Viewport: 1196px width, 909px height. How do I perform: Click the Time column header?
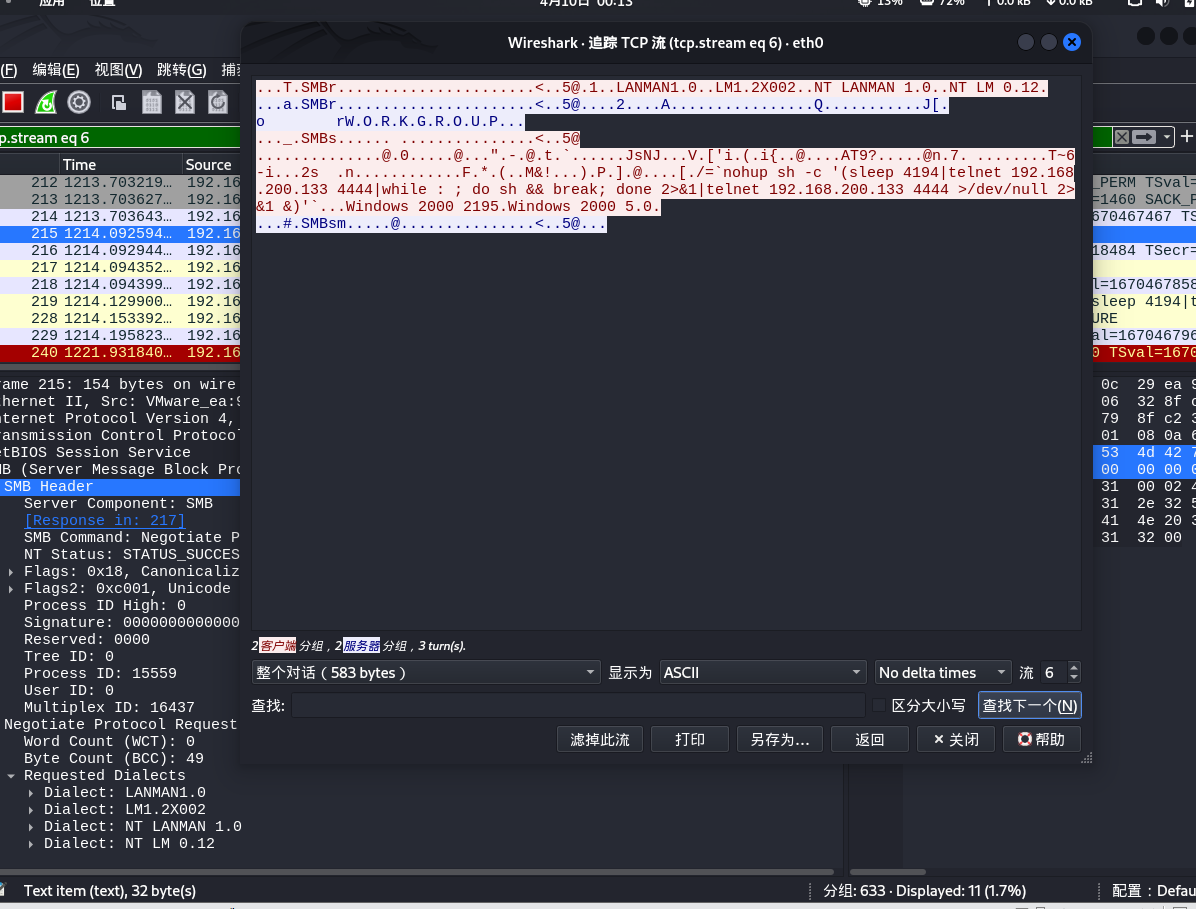(x=121, y=165)
